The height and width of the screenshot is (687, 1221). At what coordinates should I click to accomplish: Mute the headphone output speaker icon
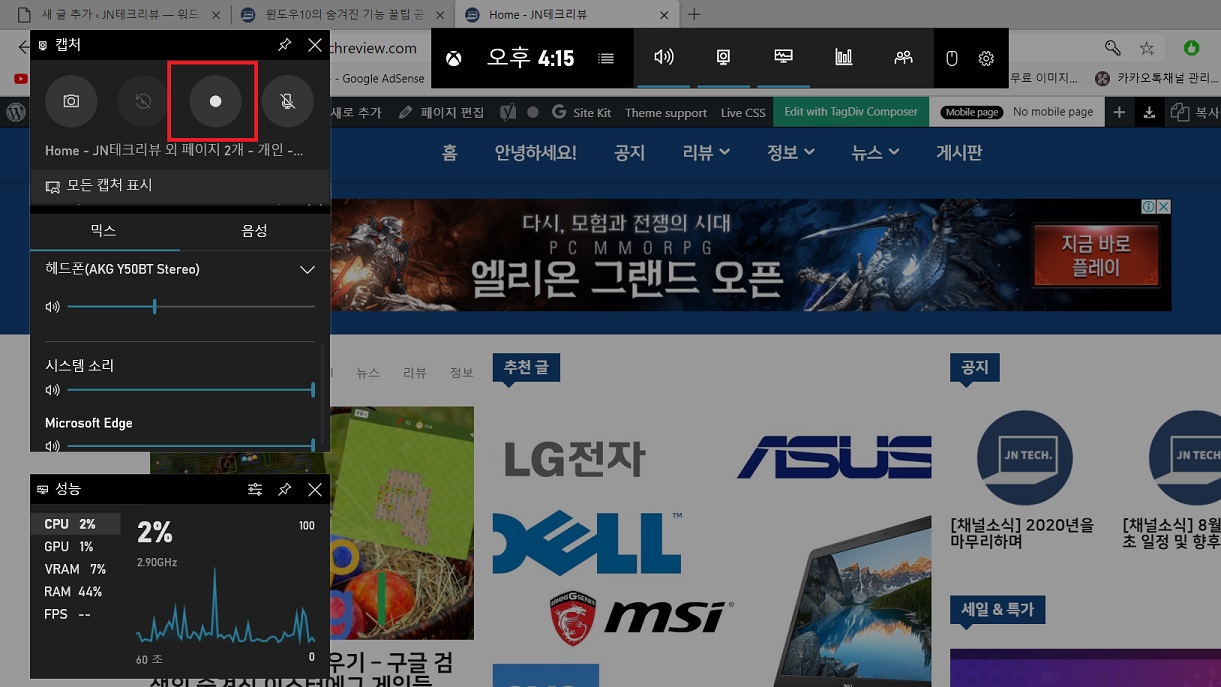(53, 307)
